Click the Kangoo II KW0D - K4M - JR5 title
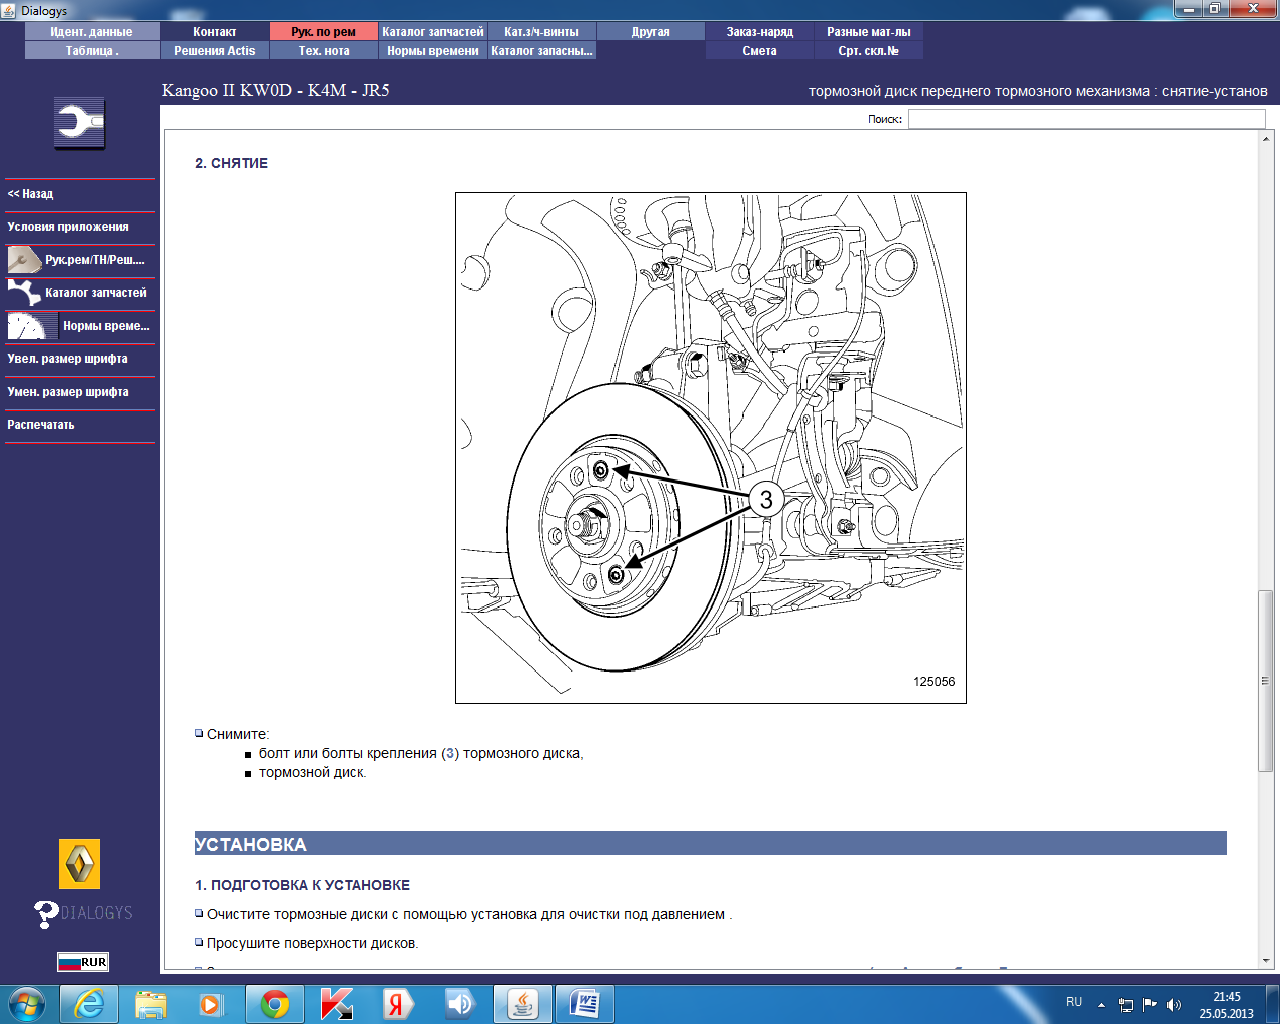The width and height of the screenshot is (1280, 1024). [x=276, y=90]
